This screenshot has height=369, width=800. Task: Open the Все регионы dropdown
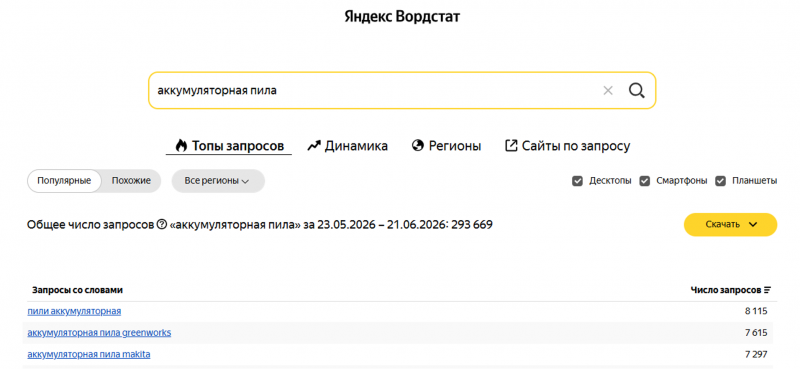218,181
